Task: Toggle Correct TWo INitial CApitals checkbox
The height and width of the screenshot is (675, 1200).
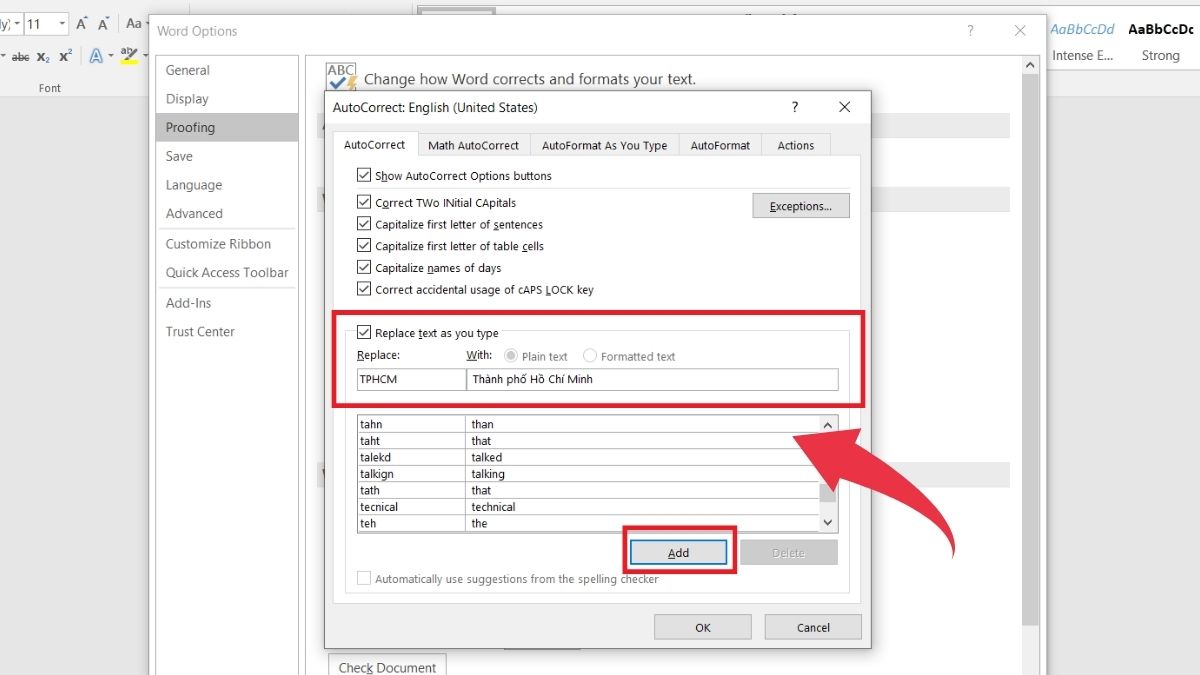Action: 364,202
